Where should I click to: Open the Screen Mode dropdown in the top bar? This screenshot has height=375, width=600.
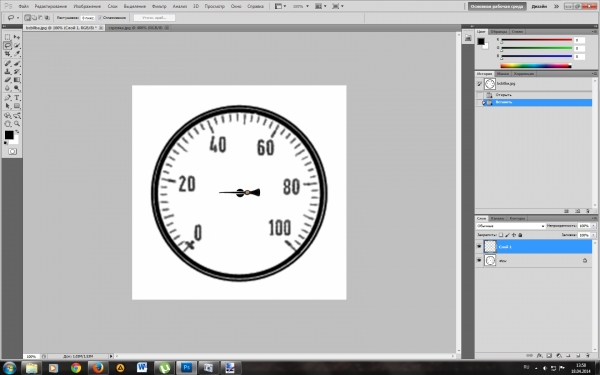coord(338,6)
